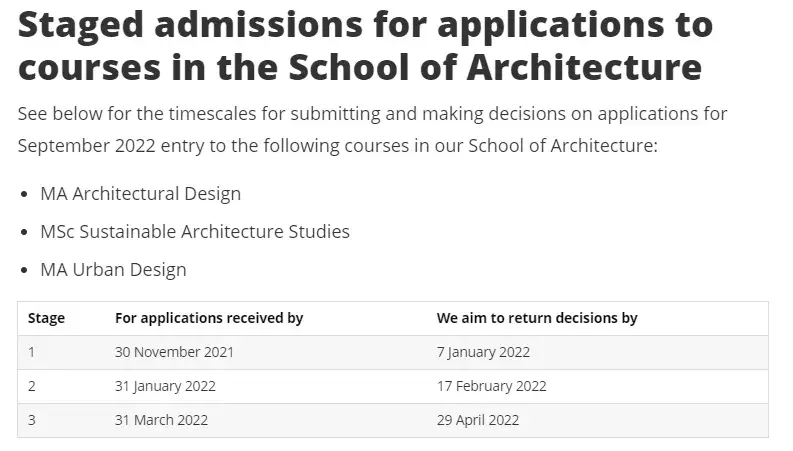Click the "30 November 2021" deadline cell
Image resolution: width=793 pixels, height=451 pixels.
175,352
